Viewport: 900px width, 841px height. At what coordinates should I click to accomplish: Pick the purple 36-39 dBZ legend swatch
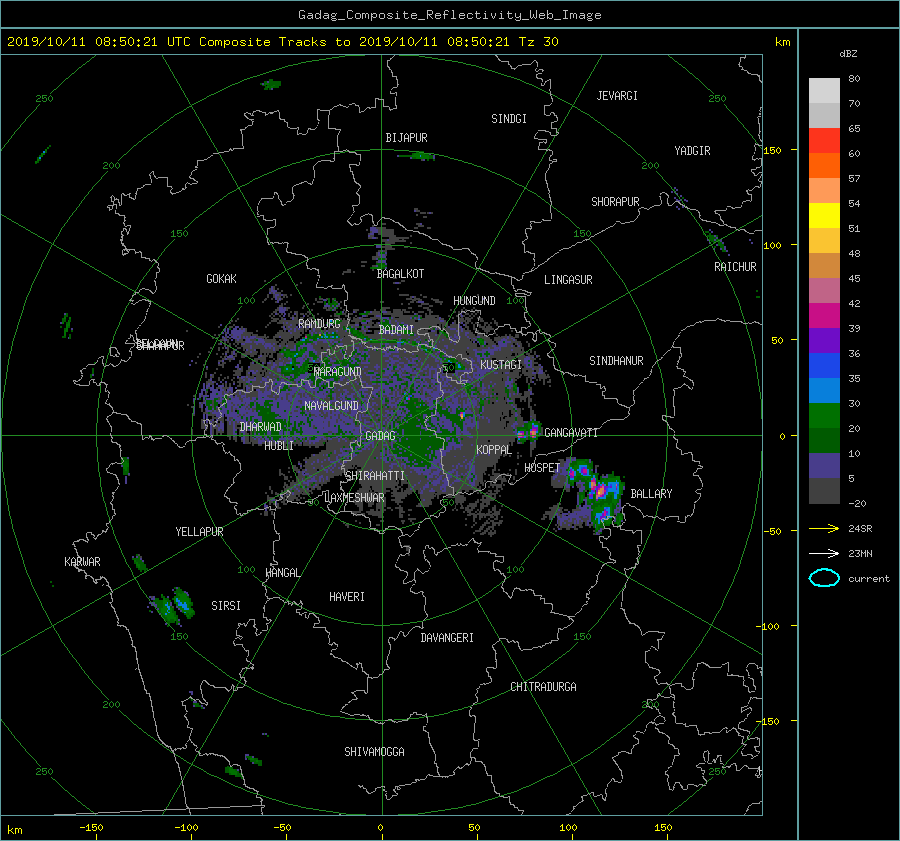[x=824, y=340]
